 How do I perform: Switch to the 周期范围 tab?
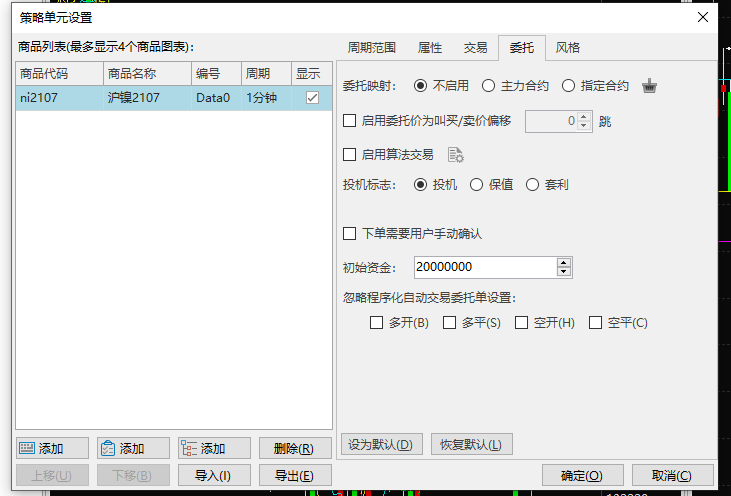coord(371,48)
